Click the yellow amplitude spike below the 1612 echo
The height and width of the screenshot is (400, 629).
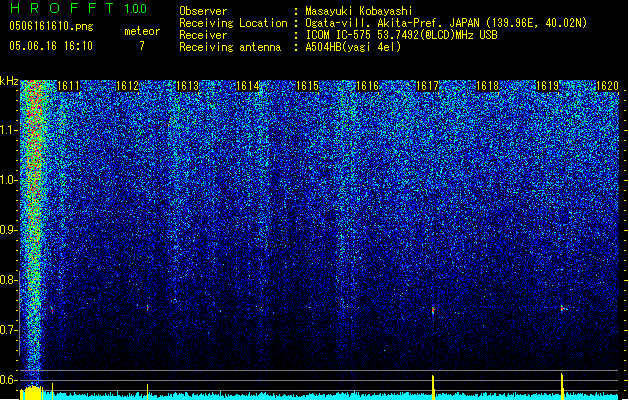pos(147,391)
